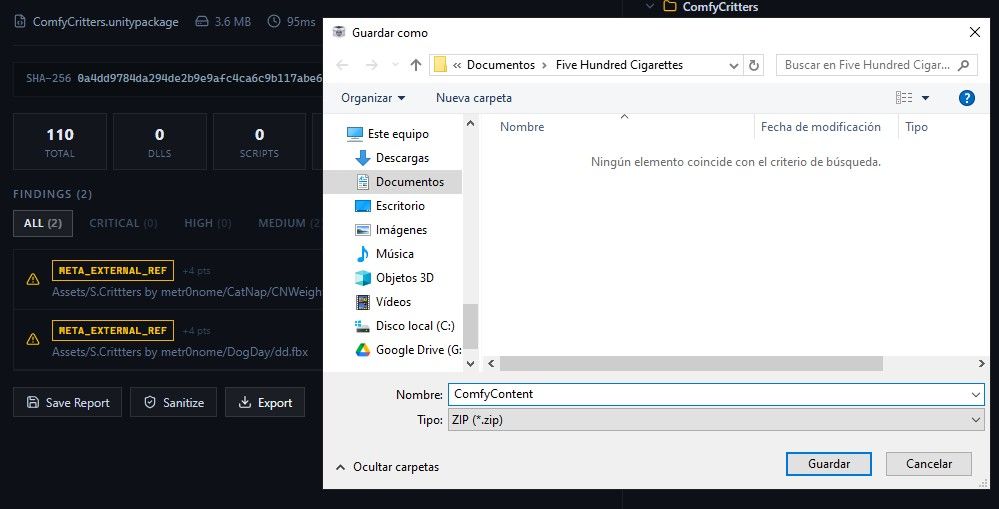Viewport: 999px width, 509px height.
Task: Click Cancelar in the Save dialog
Action: click(928, 464)
